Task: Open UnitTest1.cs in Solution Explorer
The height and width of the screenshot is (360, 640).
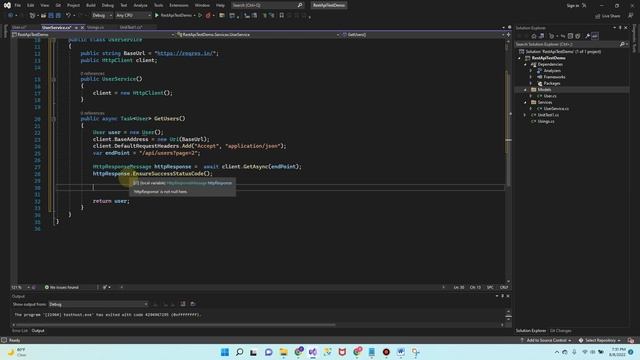Action: click(548, 115)
